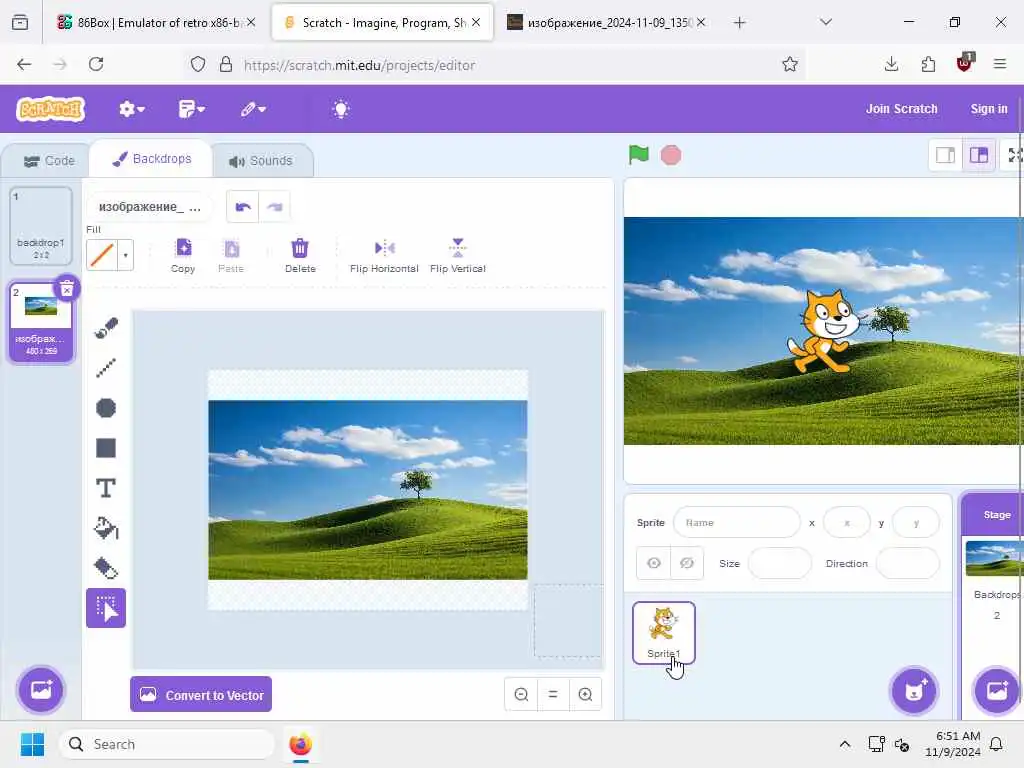
Task: Open the File menu dropdown
Action: [x=191, y=109]
